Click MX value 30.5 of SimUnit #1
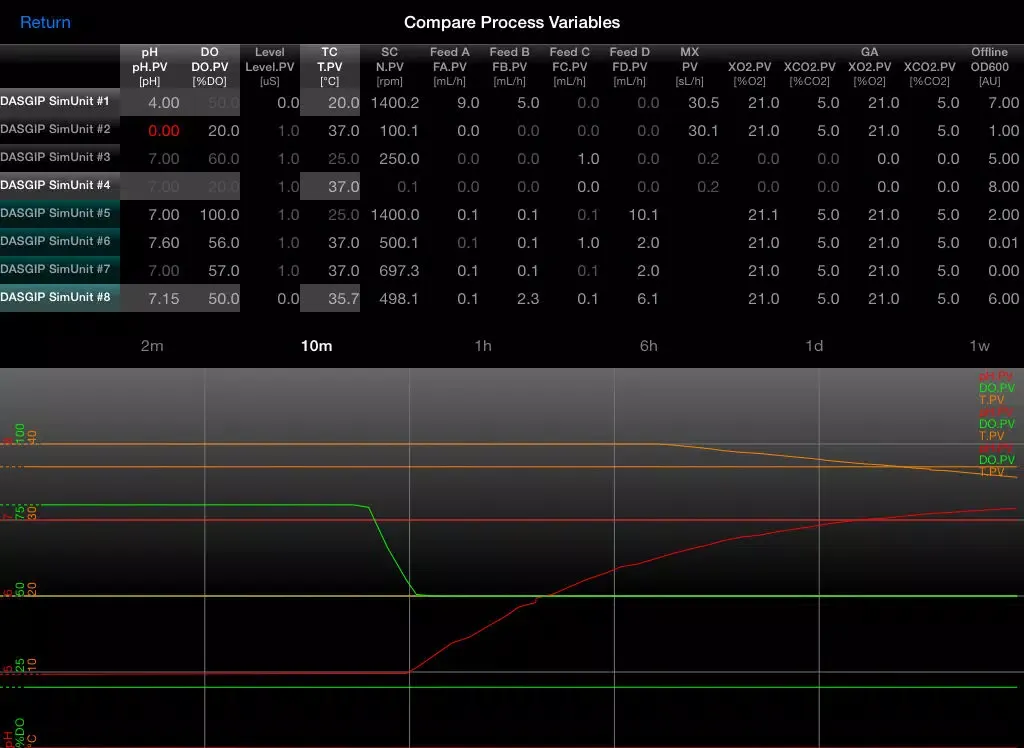Screen dimensions: 1024x748 click(x=703, y=103)
